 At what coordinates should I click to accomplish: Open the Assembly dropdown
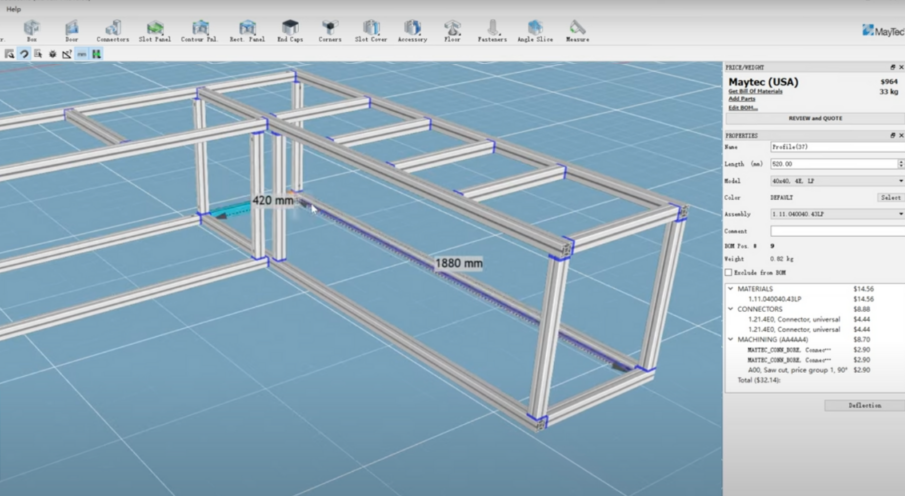[837, 214]
